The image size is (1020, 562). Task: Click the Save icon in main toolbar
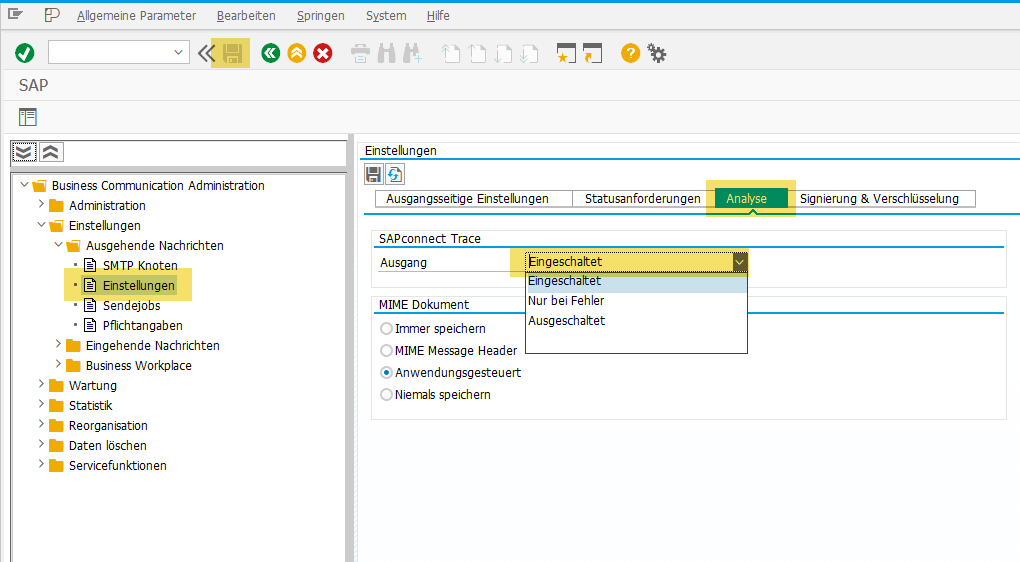point(233,53)
